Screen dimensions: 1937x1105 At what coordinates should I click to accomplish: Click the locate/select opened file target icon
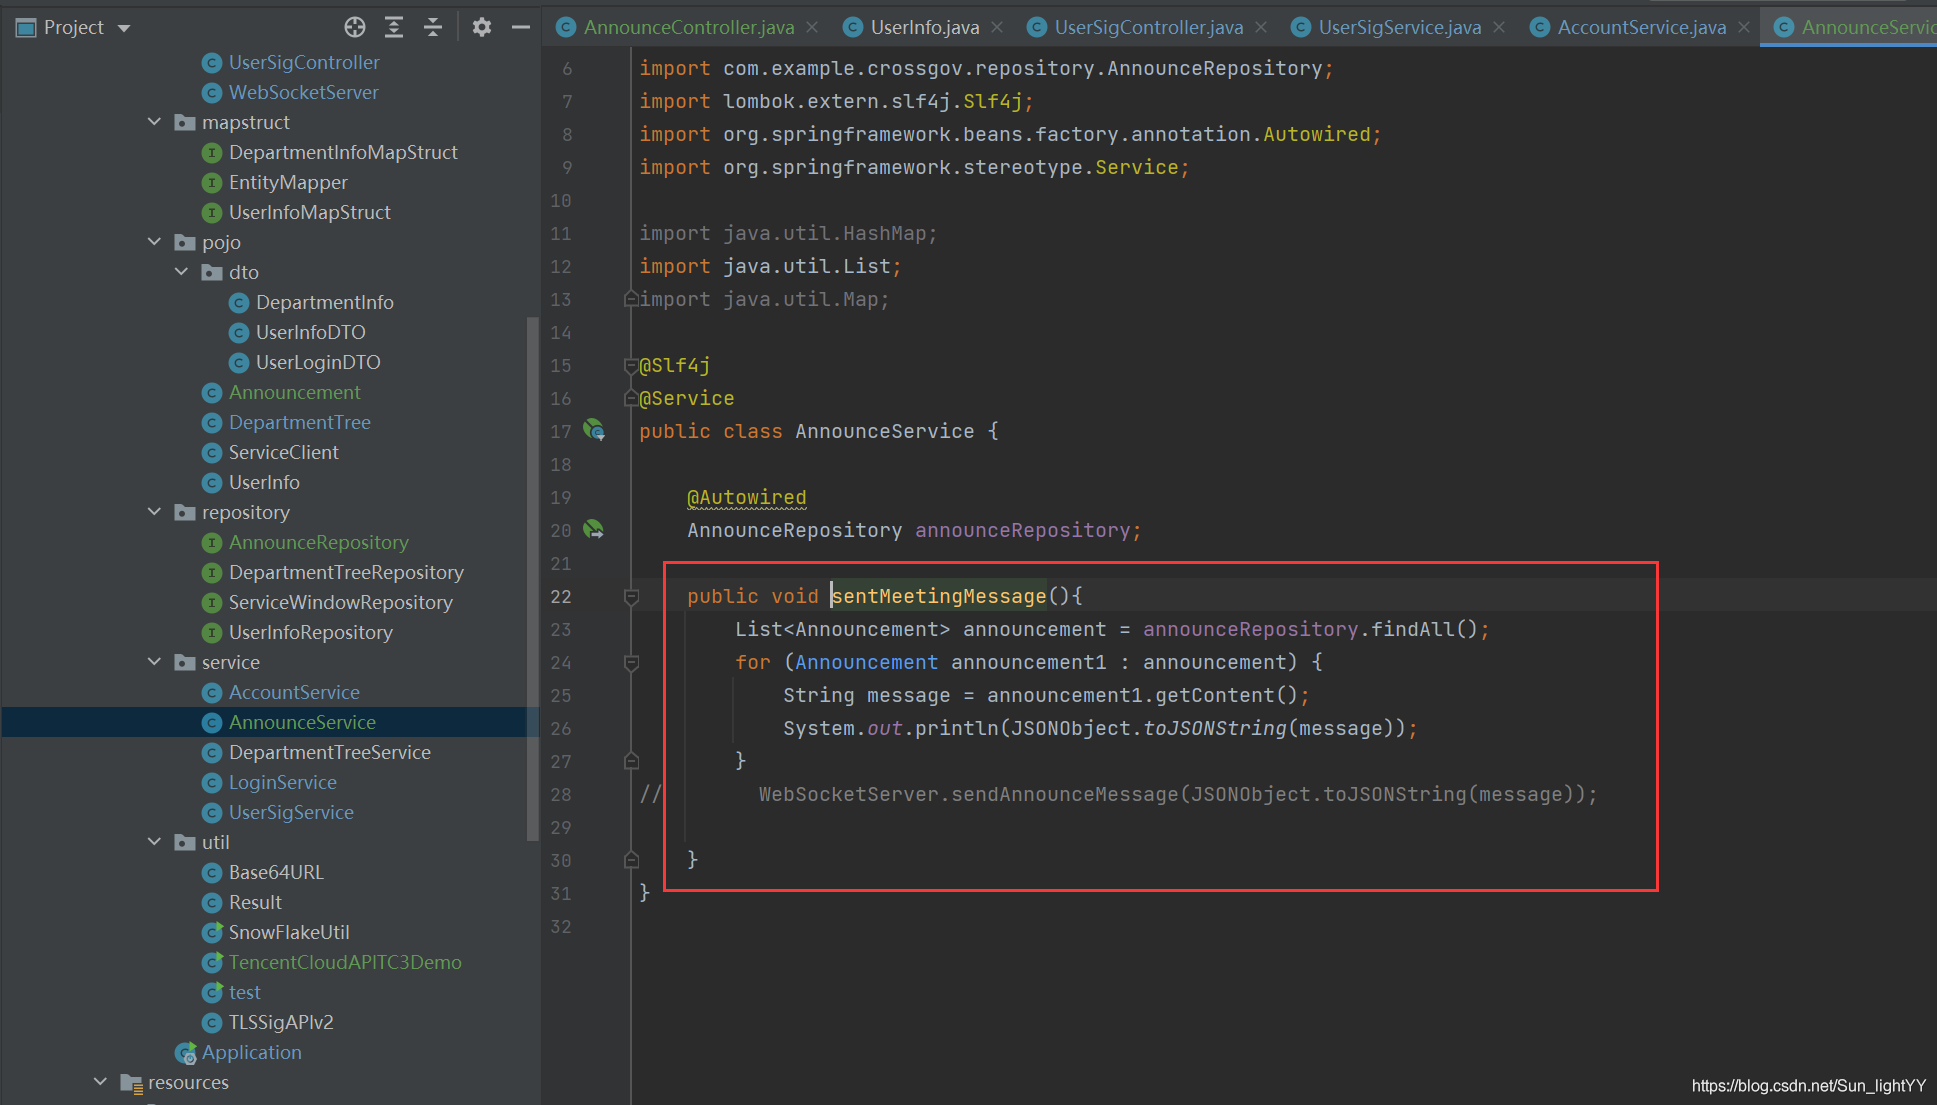click(355, 27)
